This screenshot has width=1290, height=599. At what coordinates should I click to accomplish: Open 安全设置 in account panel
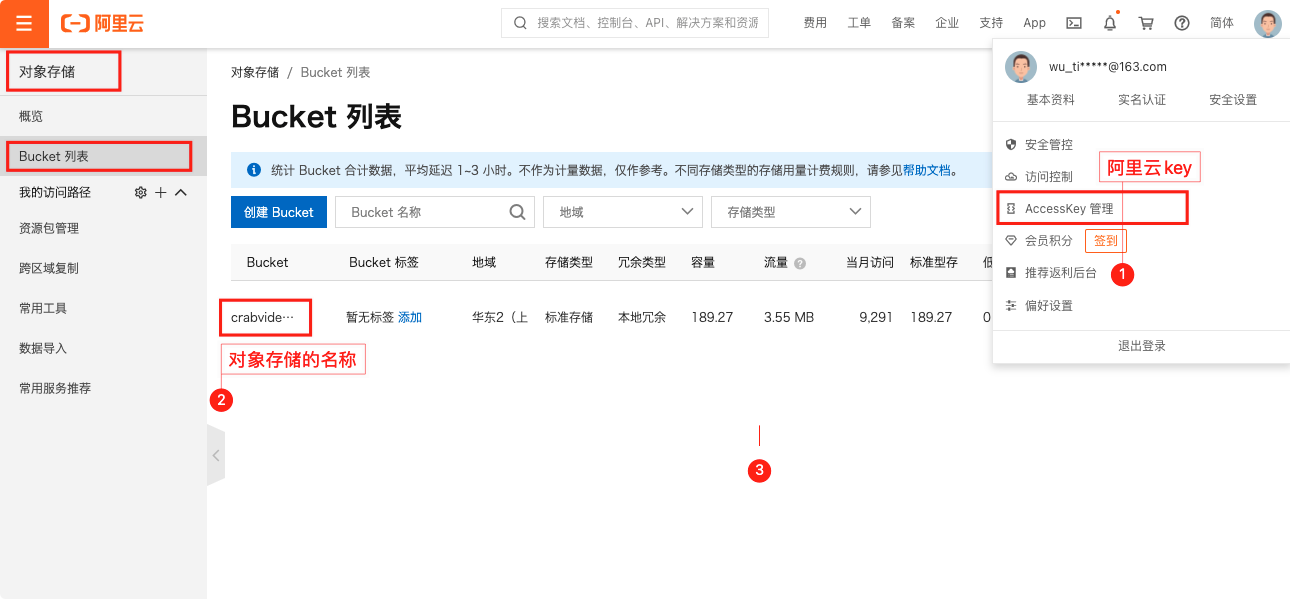pyautogui.click(x=1233, y=100)
